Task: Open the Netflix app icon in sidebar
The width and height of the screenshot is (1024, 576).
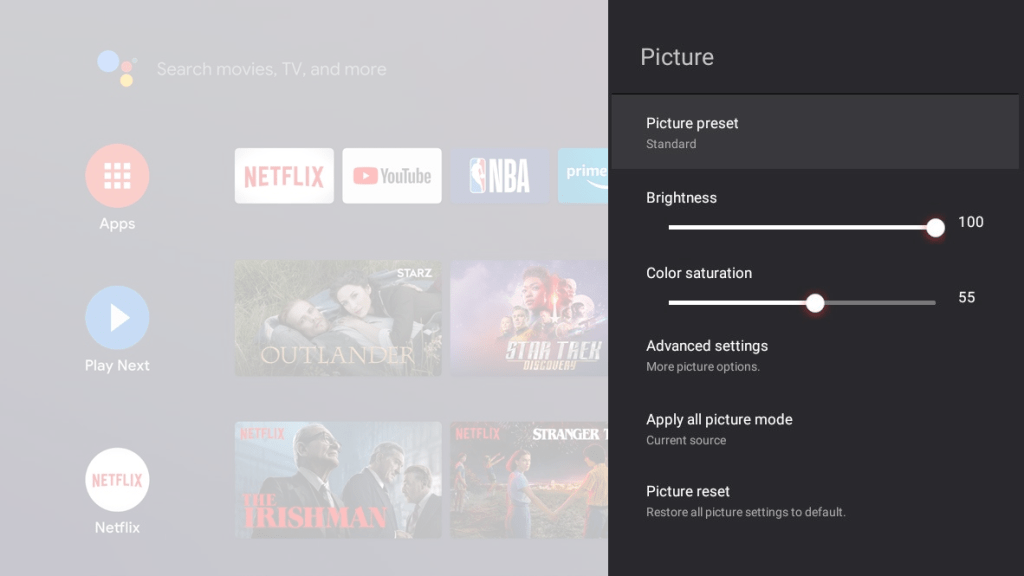Action: click(117, 479)
